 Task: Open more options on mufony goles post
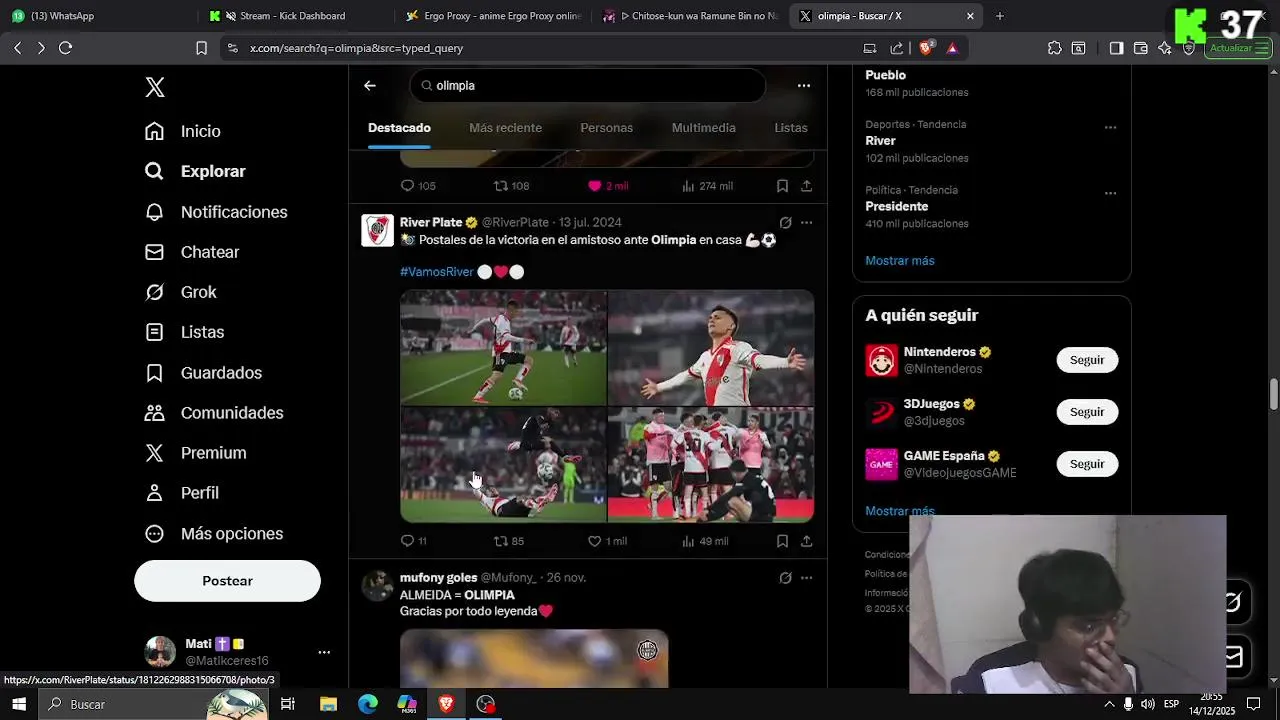[x=806, y=578]
